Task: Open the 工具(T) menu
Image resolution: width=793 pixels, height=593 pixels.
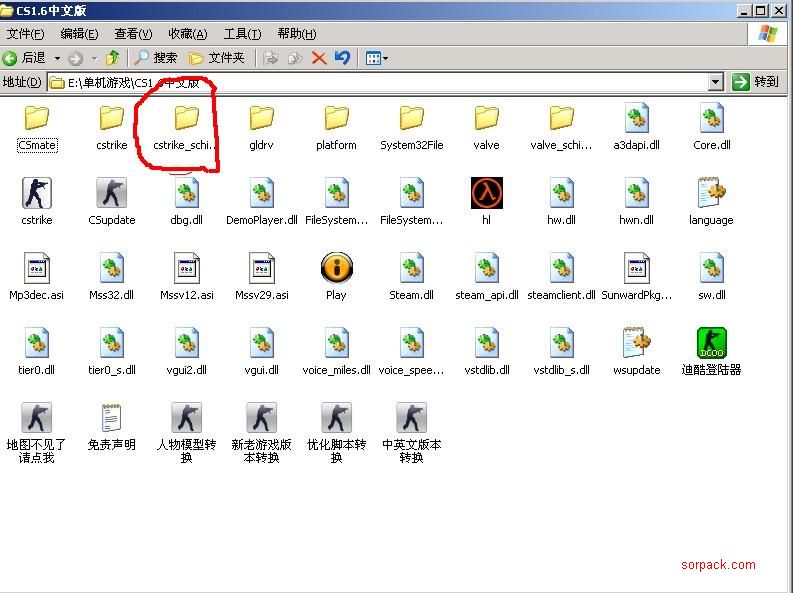Action: tap(242, 34)
